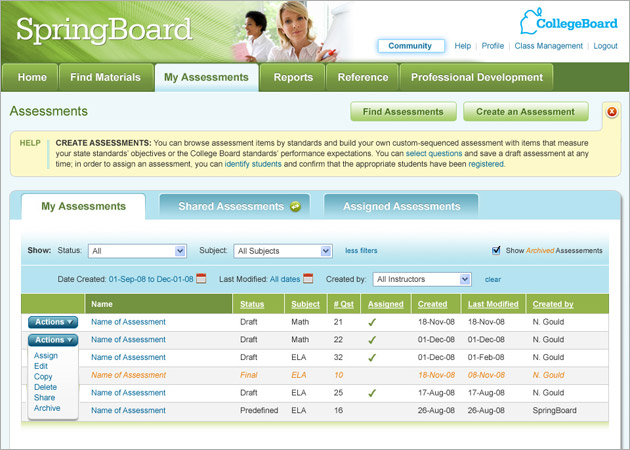Screen dimensions: 630x450
Task: Open the Class Management link
Action: pyautogui.click(x=548, y=46)
